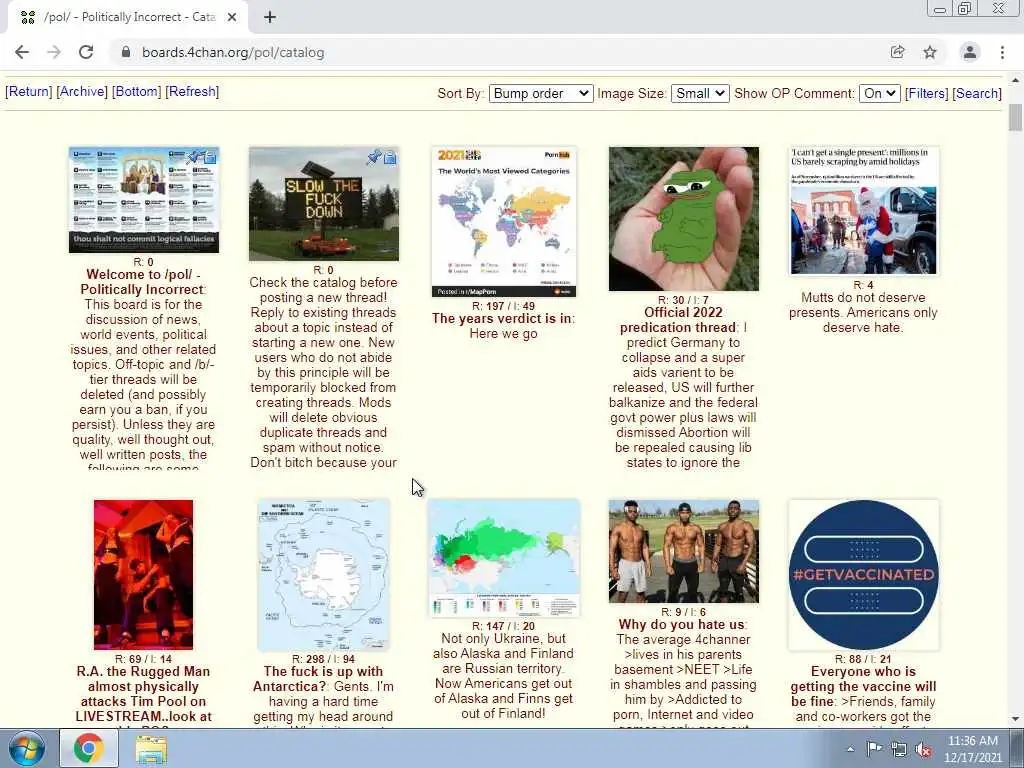Select the /pol/ Politically Incorrect tab
The height and width of the screenshot is (768, 1024).
tap(128, 17)
